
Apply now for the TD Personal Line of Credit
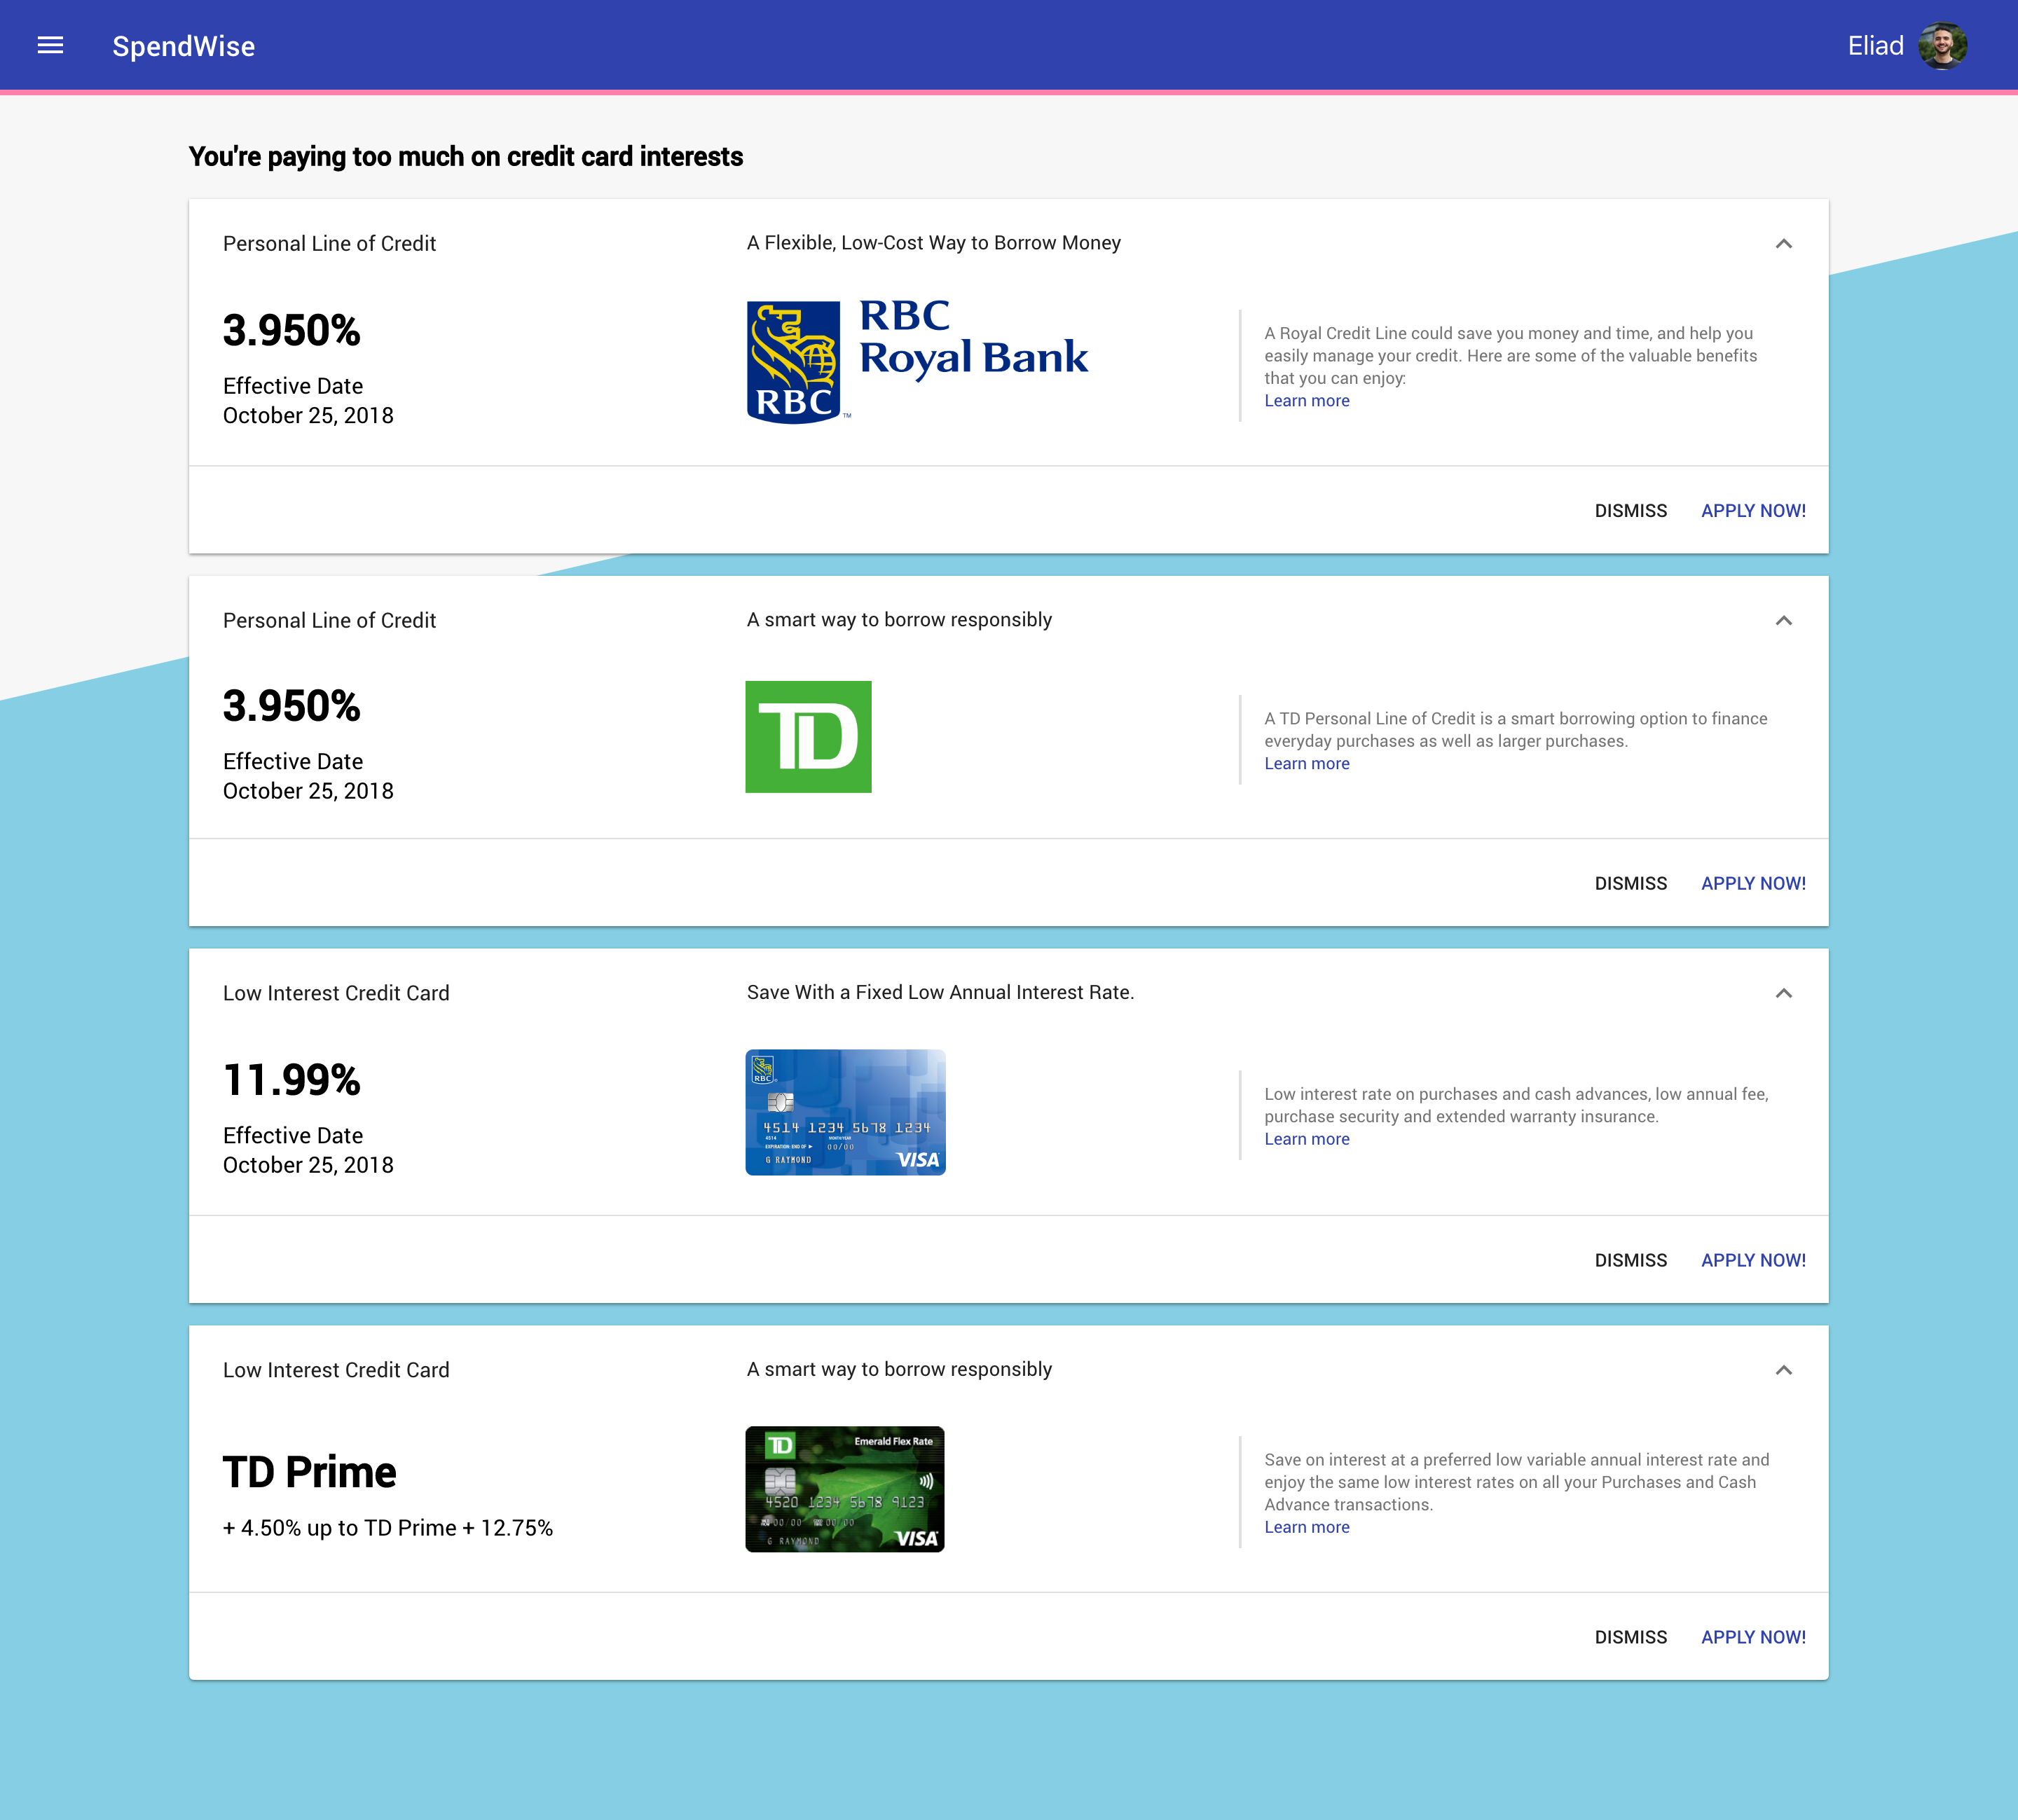pos(1753,884)
